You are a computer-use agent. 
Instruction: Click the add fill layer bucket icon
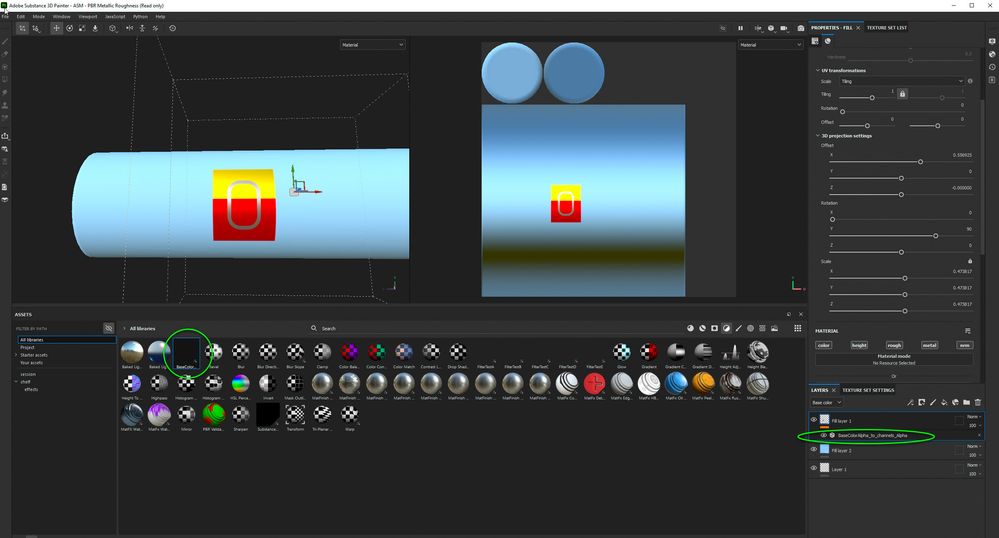pos(944,402)
